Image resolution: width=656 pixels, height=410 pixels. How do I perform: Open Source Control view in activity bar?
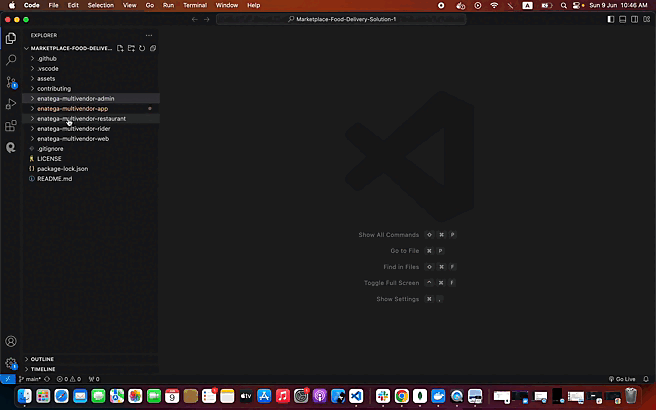[11, 82]
